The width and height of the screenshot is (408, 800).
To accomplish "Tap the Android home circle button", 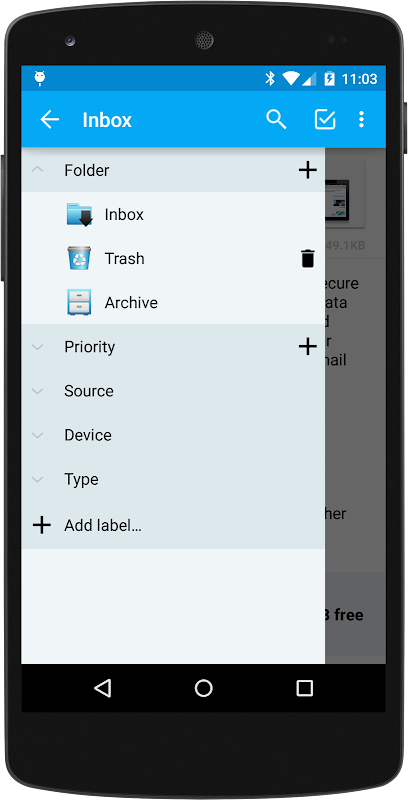I will coord(203,688).
